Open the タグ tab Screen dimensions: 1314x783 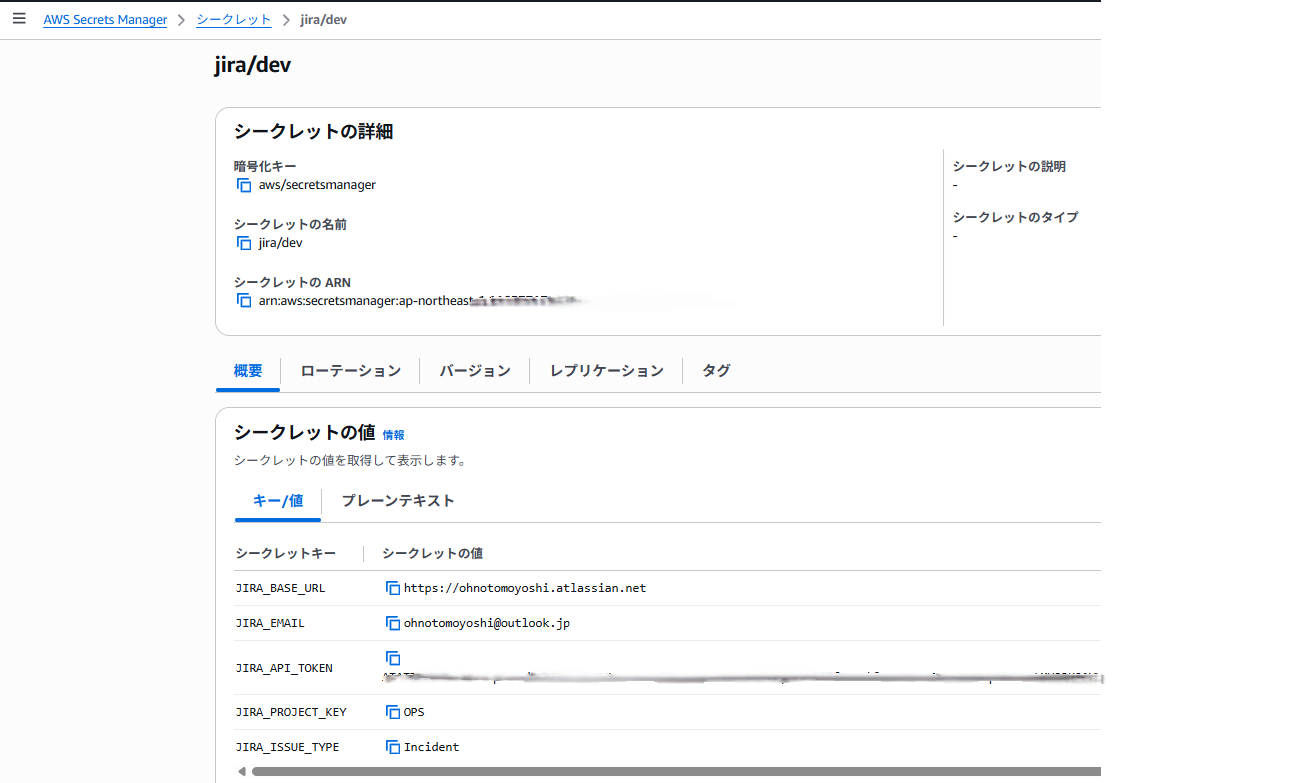[x=716, y=371]
